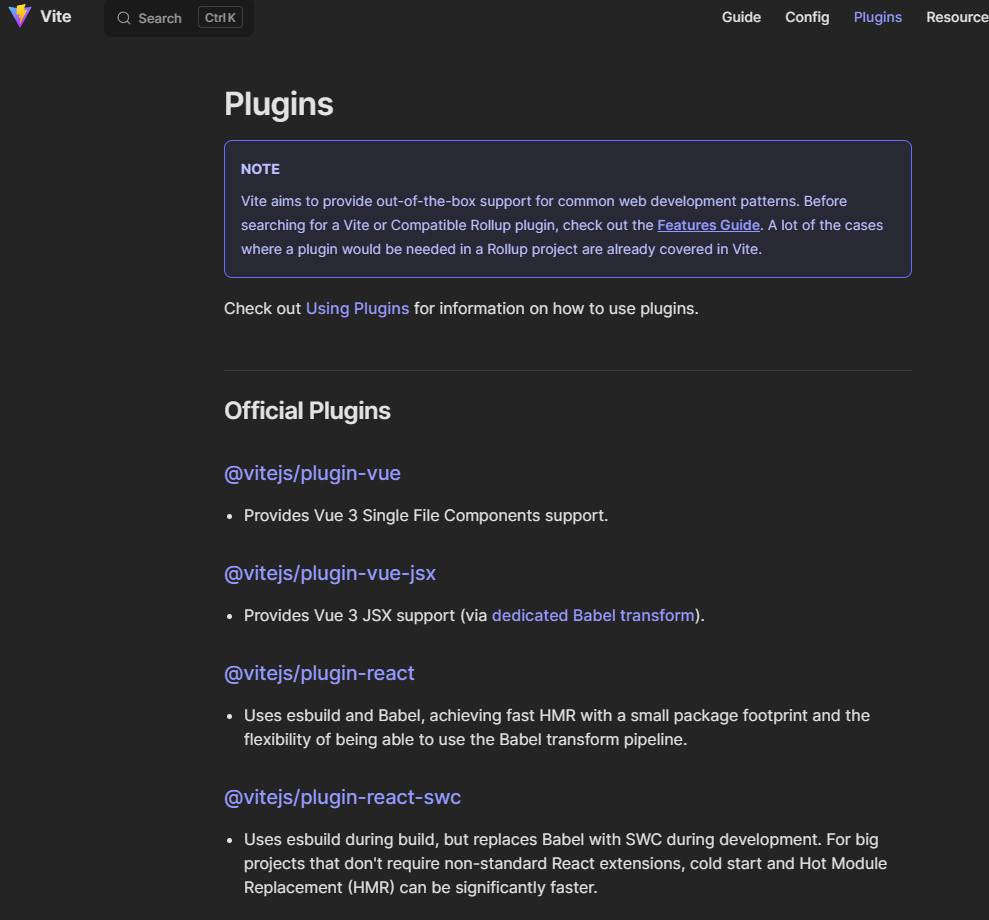The image size is (989, 920).
Task: Click the Vue 3 Single File Components bullet
Action: 425,515
